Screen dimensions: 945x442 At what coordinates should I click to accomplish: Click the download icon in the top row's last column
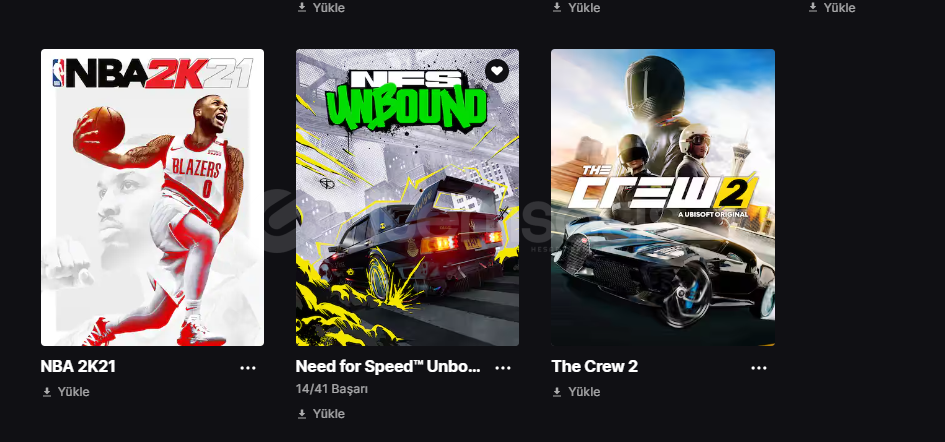(x=813, y=7)
